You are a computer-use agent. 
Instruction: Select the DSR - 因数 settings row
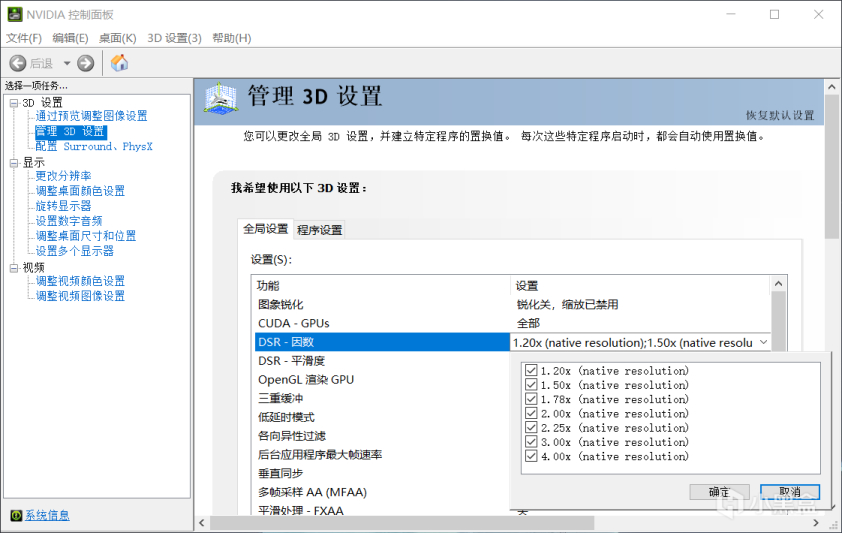click(x=381, y=342)
